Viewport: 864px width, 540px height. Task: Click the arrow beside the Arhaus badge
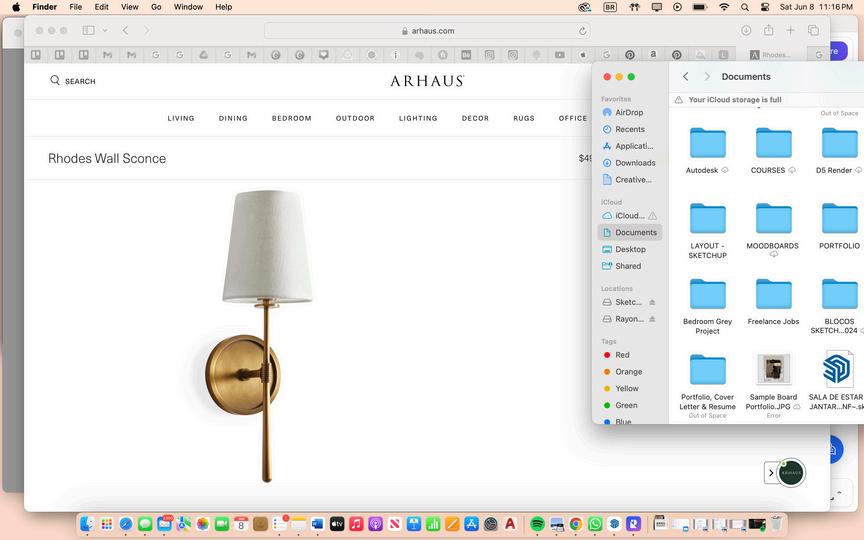[771, 473]
